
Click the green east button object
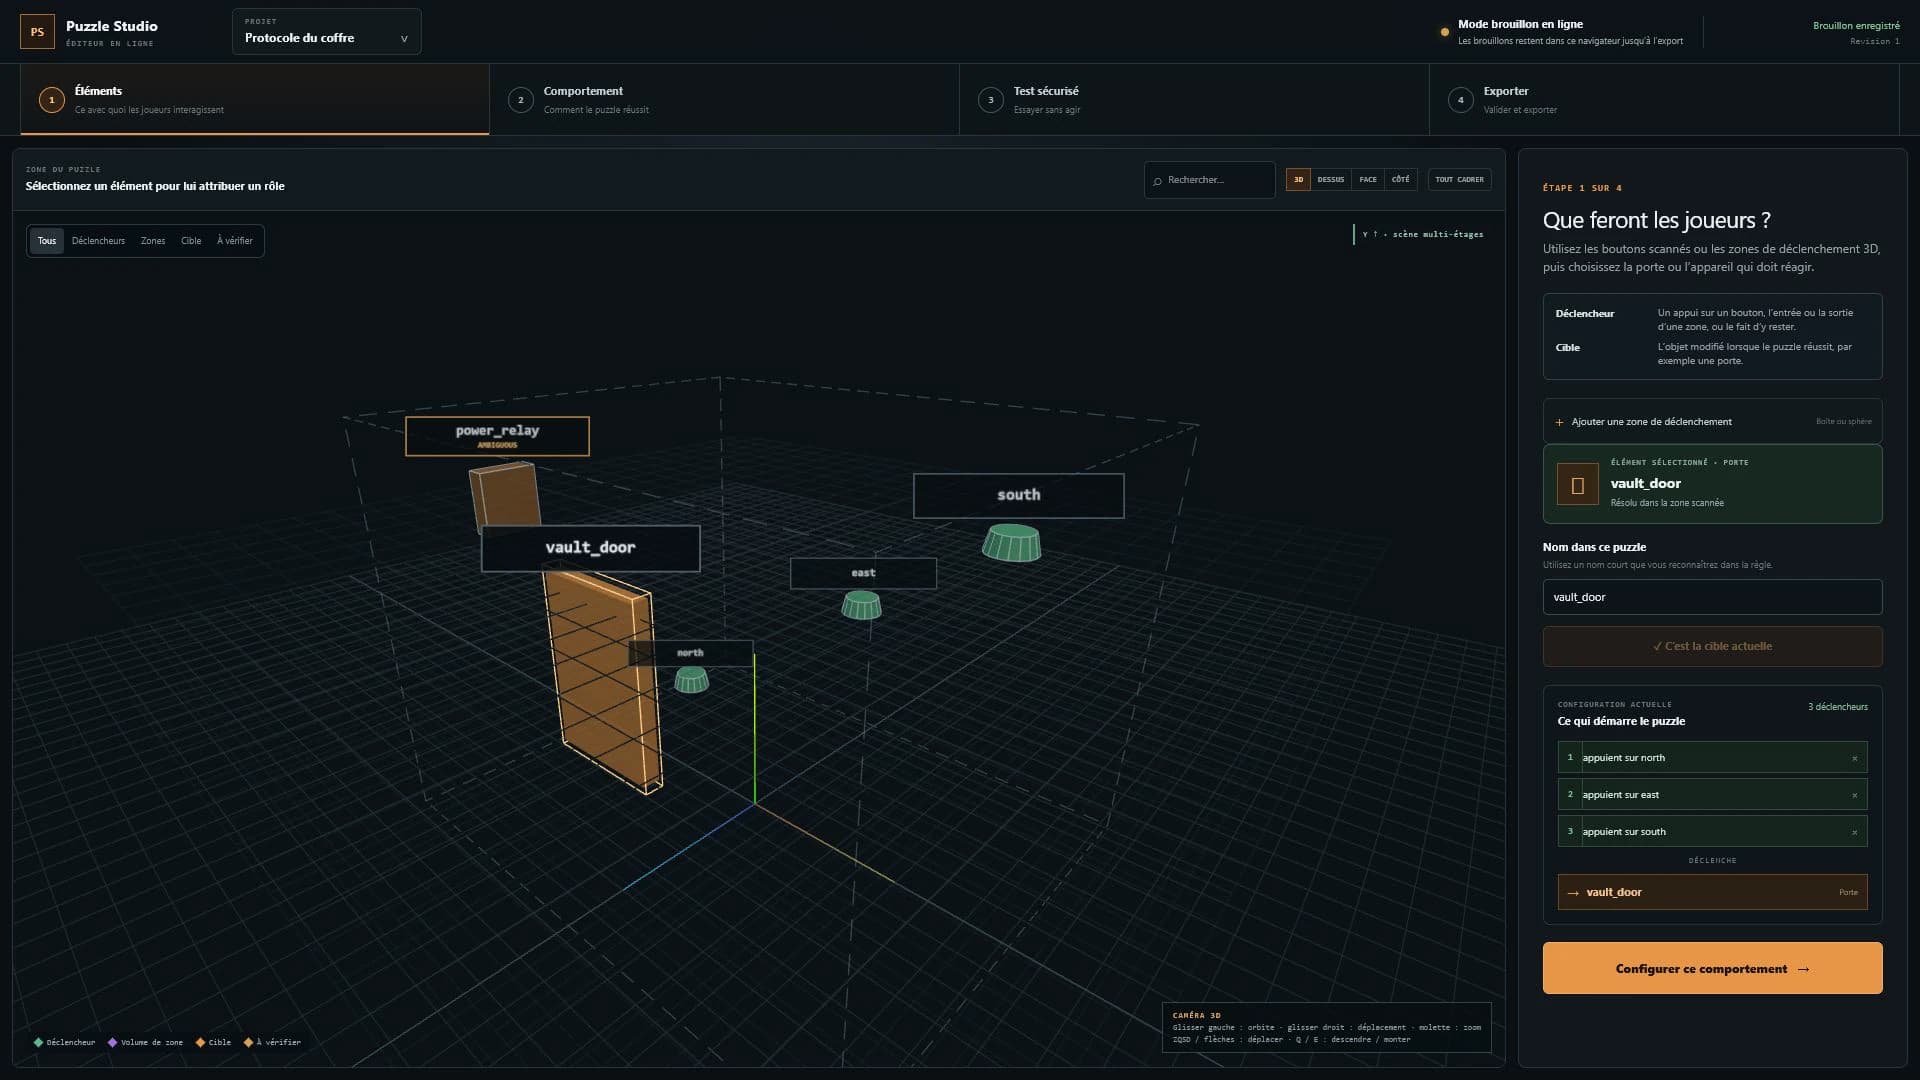coord(861,605)
